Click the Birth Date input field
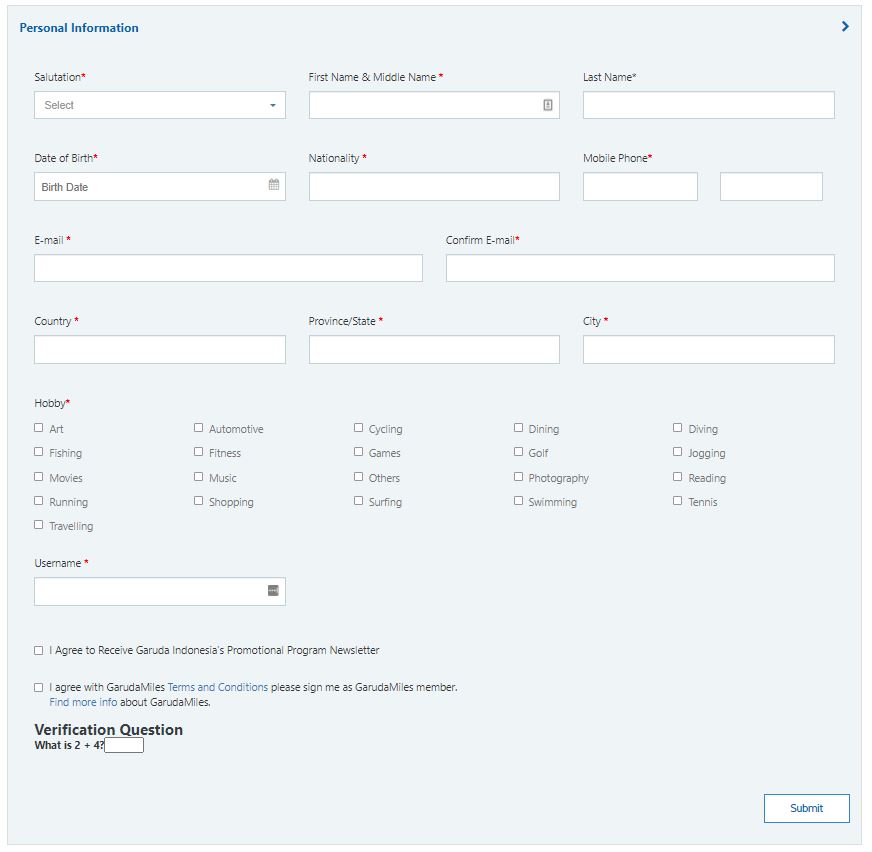Viewport: 872px width, 852px height. pyautogui.click(x=160, y=186)
